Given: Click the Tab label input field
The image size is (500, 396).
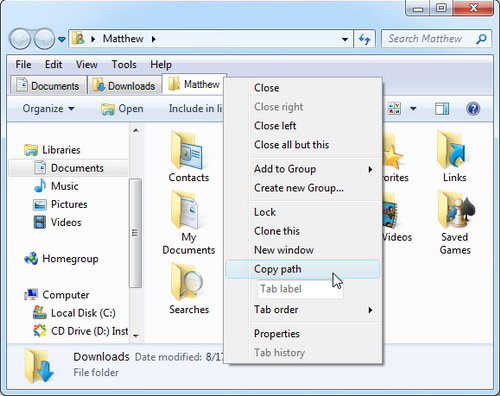Looking at the screenshot, I should (300, 289).
